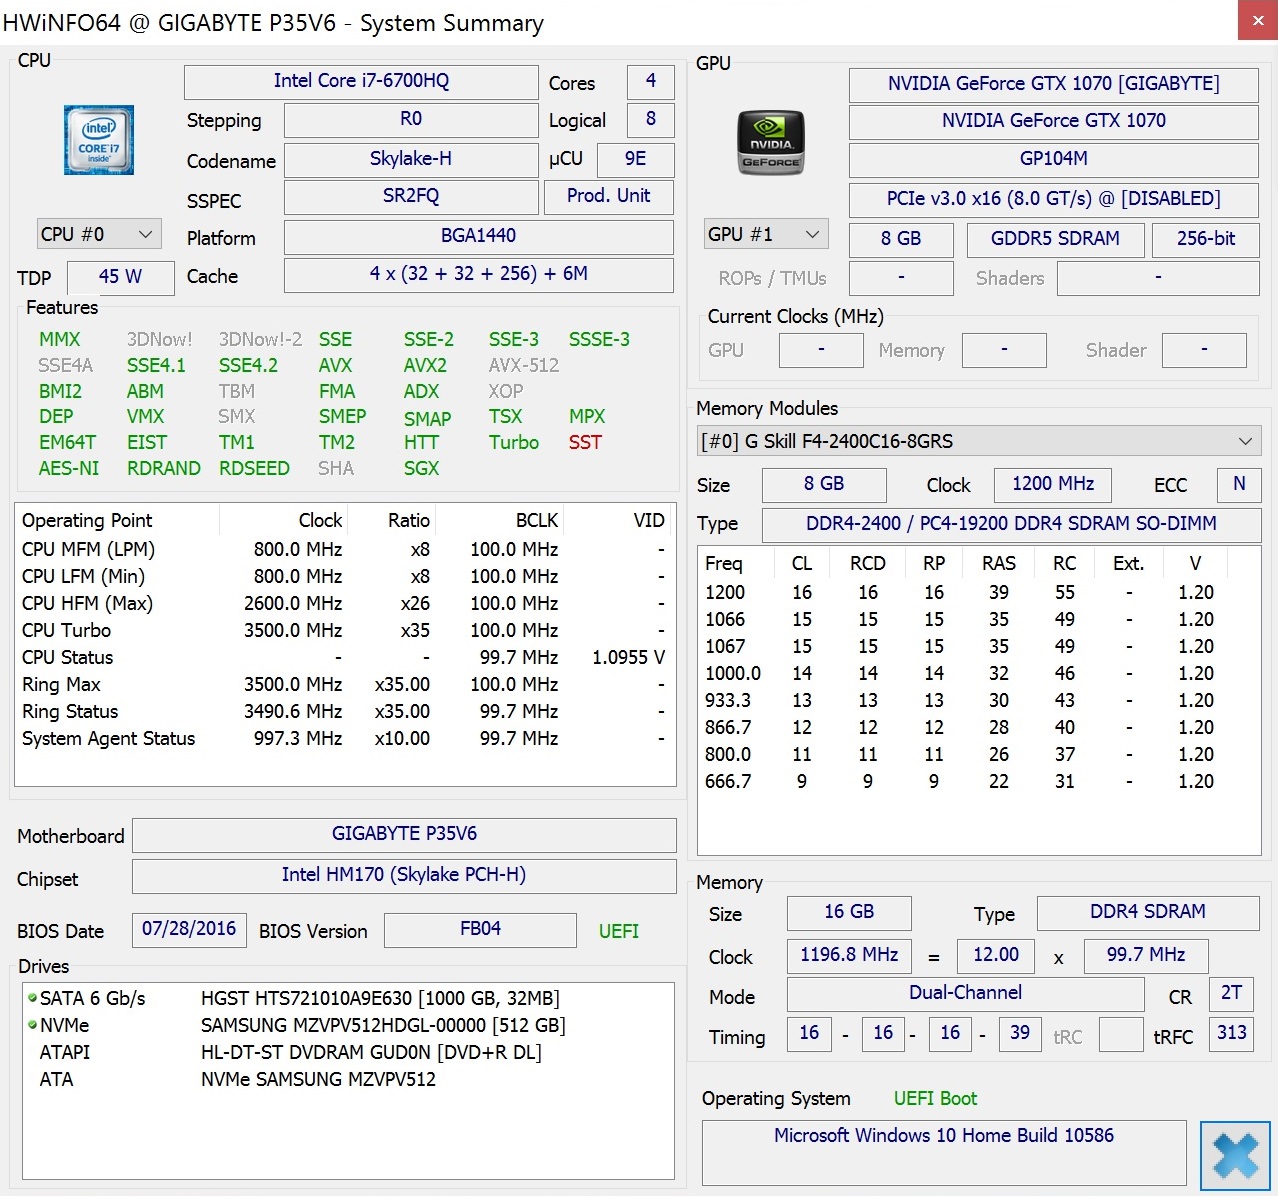Click the SGX feature label
Viewport: 1278px width, 1196px height.
[x=421, y=468]
